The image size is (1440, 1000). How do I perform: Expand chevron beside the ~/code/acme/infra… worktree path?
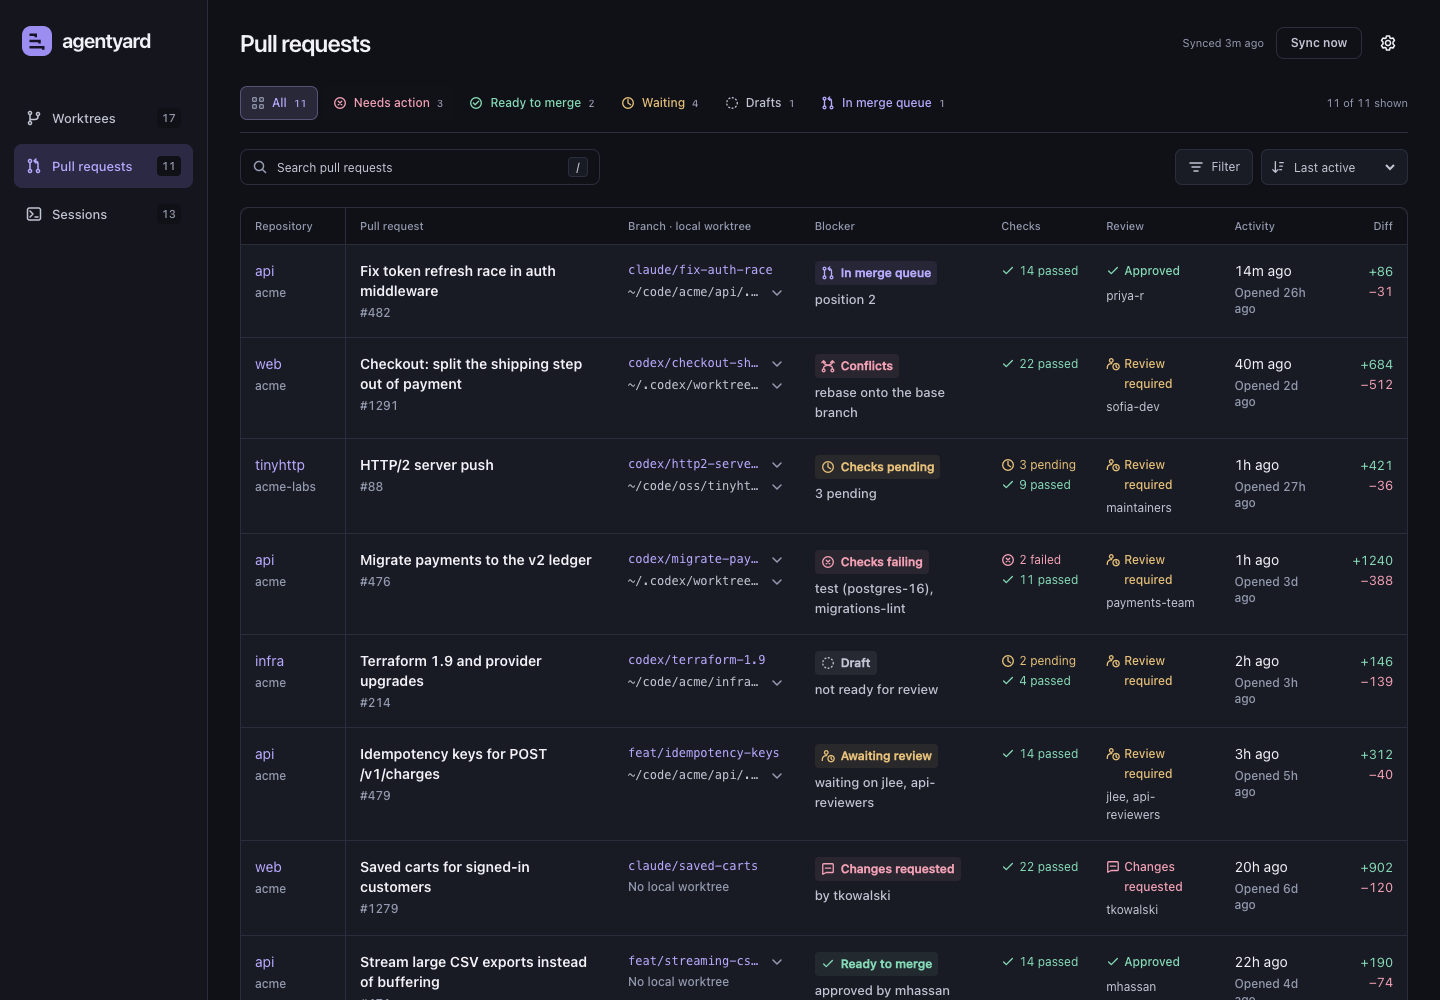click(777, 683)
